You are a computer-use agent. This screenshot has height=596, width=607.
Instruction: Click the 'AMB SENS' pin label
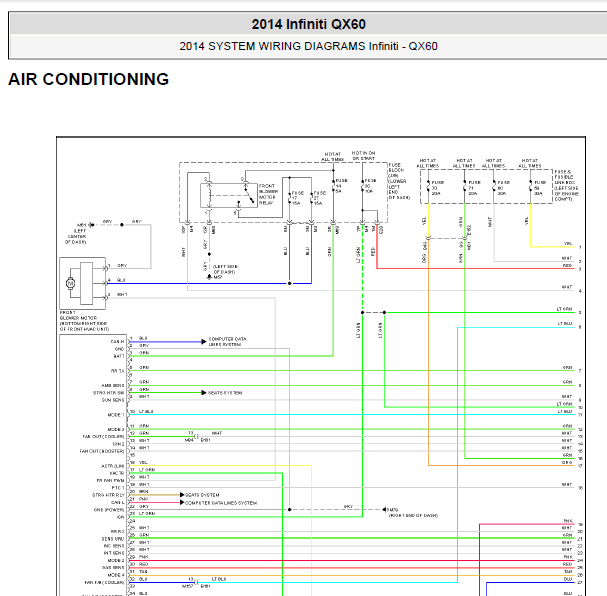pos(113,385)
